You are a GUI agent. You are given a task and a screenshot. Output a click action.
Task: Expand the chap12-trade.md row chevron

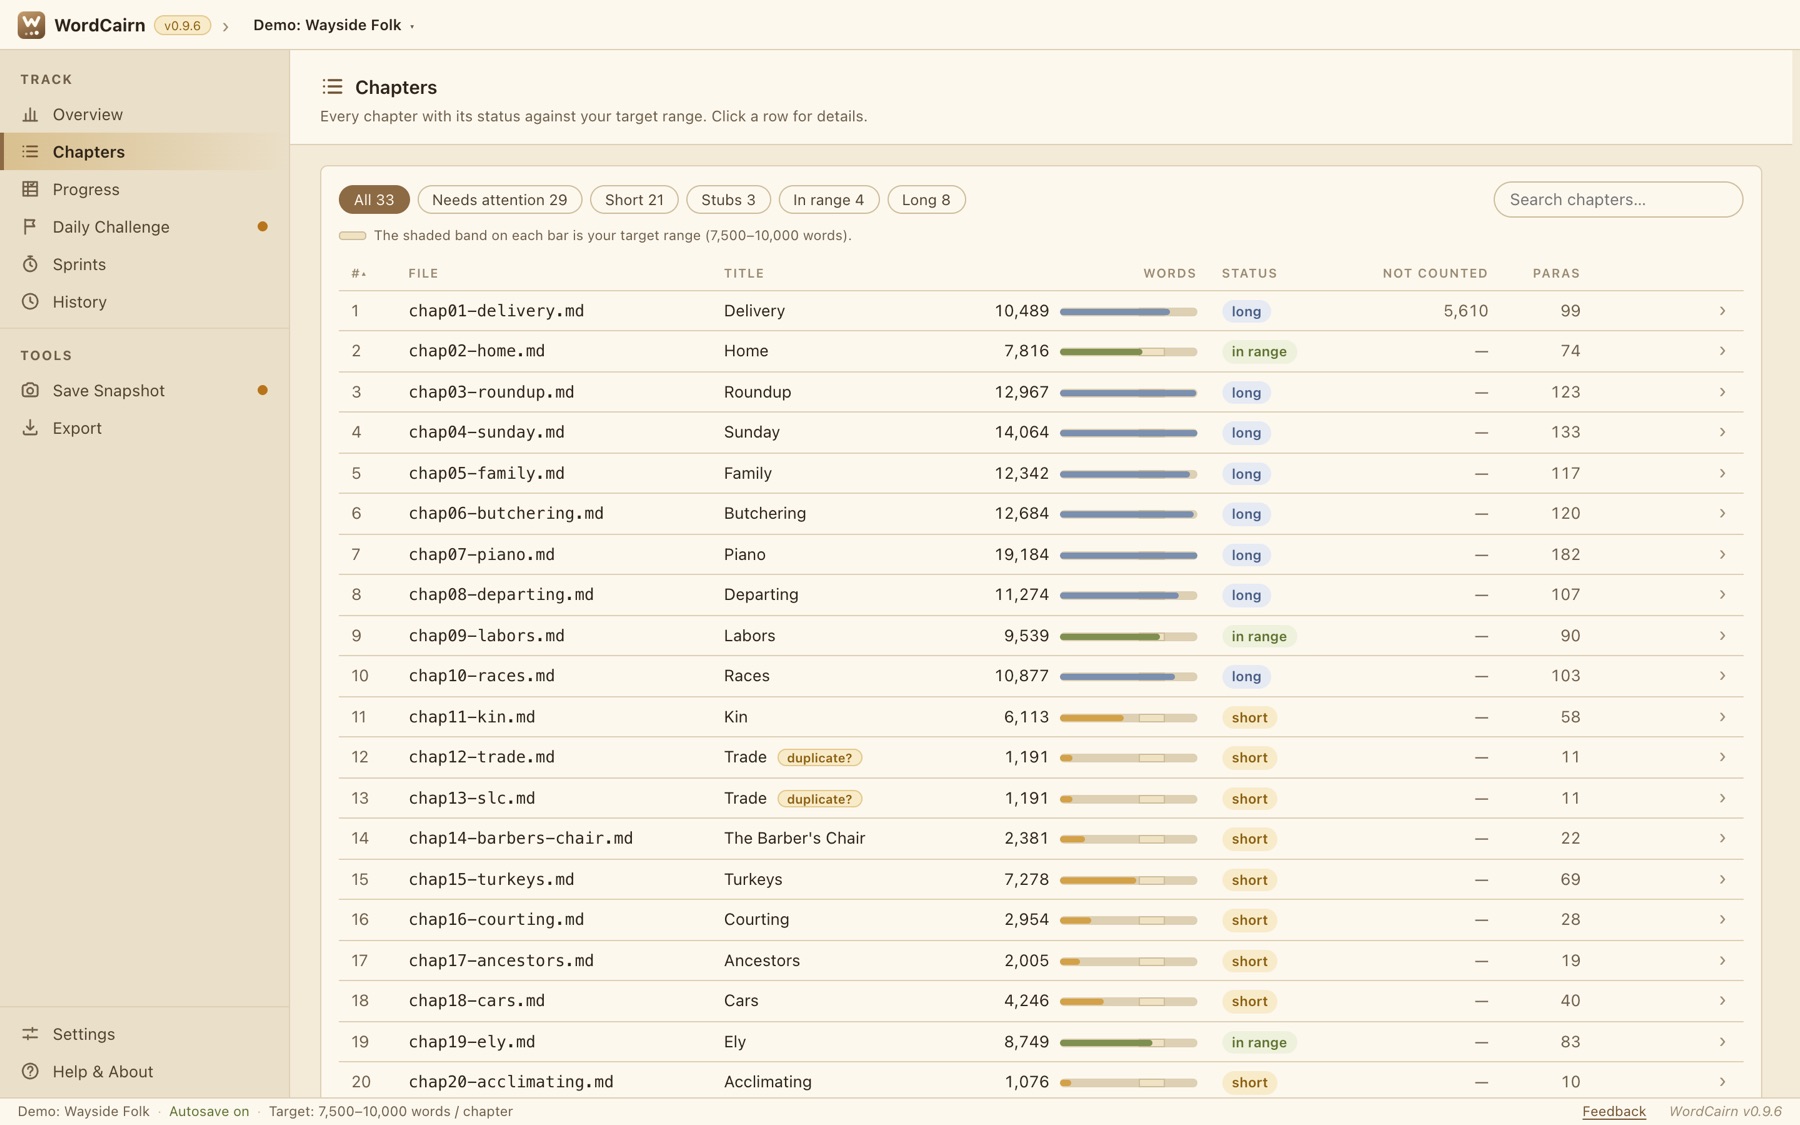(1722, 757)
